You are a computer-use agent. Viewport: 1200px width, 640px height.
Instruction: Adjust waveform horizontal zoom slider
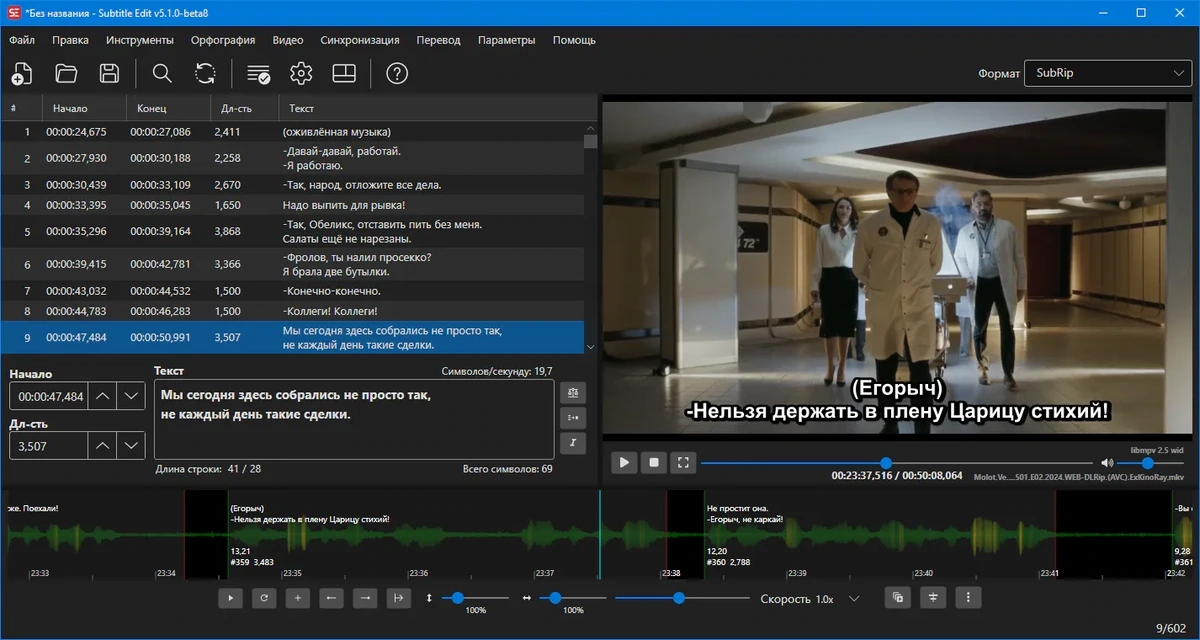coord(574,598)
